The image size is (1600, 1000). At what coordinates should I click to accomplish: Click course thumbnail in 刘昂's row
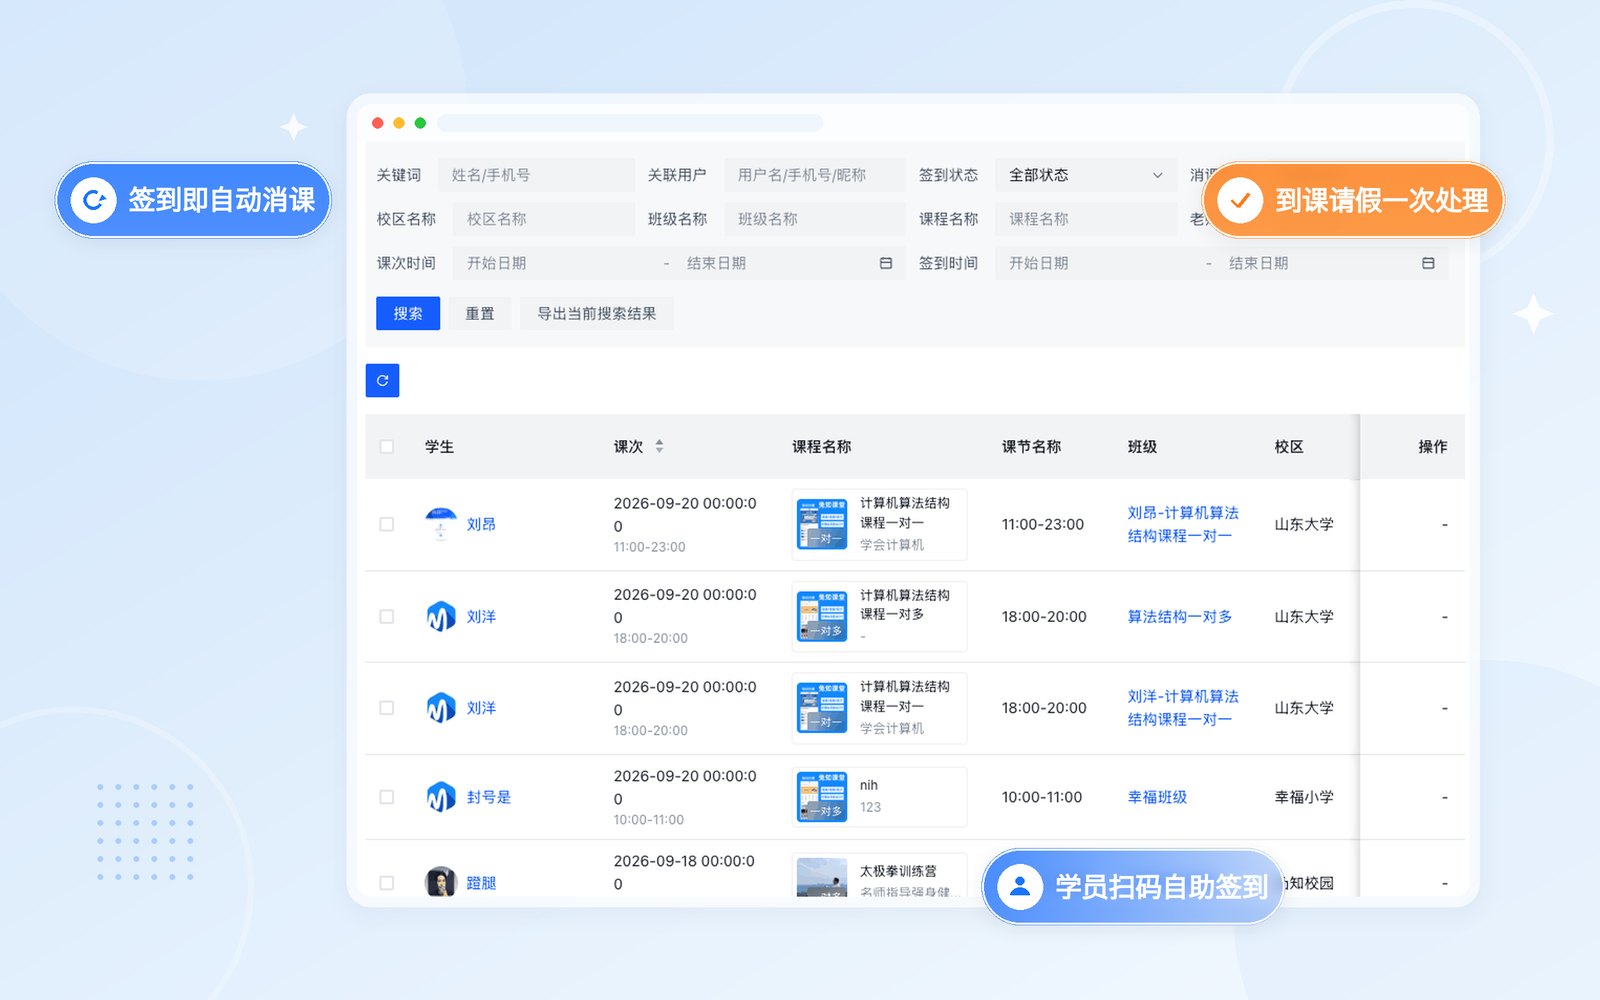tap(822, 524)
